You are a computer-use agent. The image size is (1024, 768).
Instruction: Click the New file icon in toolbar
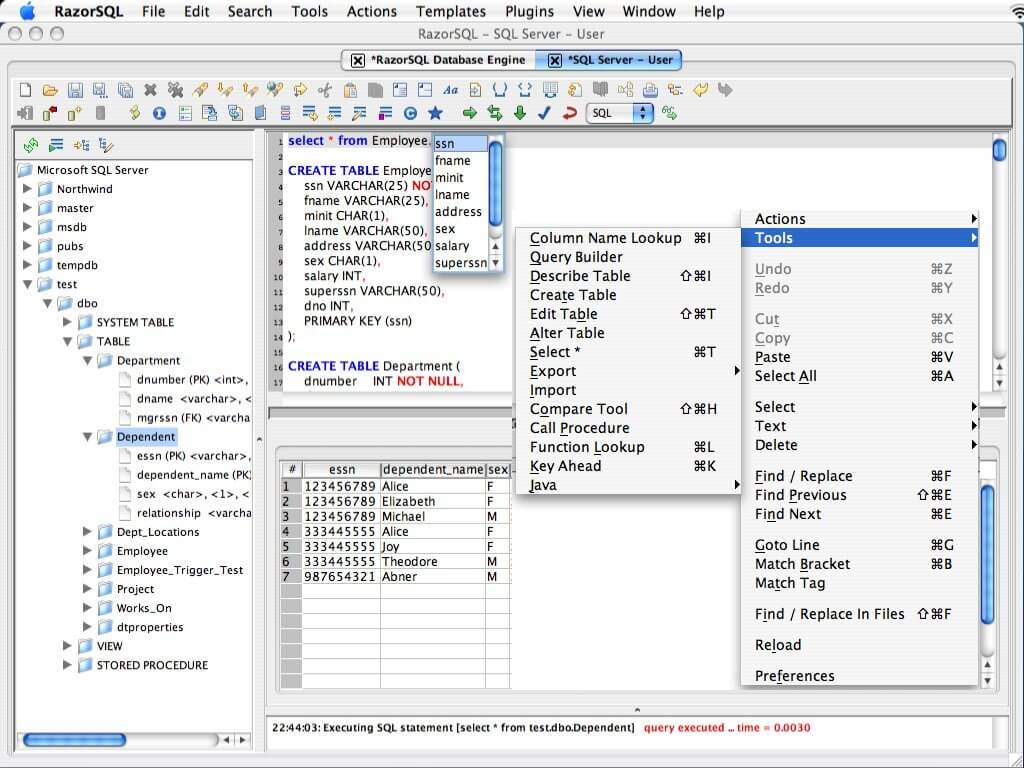tap(25, 89)
